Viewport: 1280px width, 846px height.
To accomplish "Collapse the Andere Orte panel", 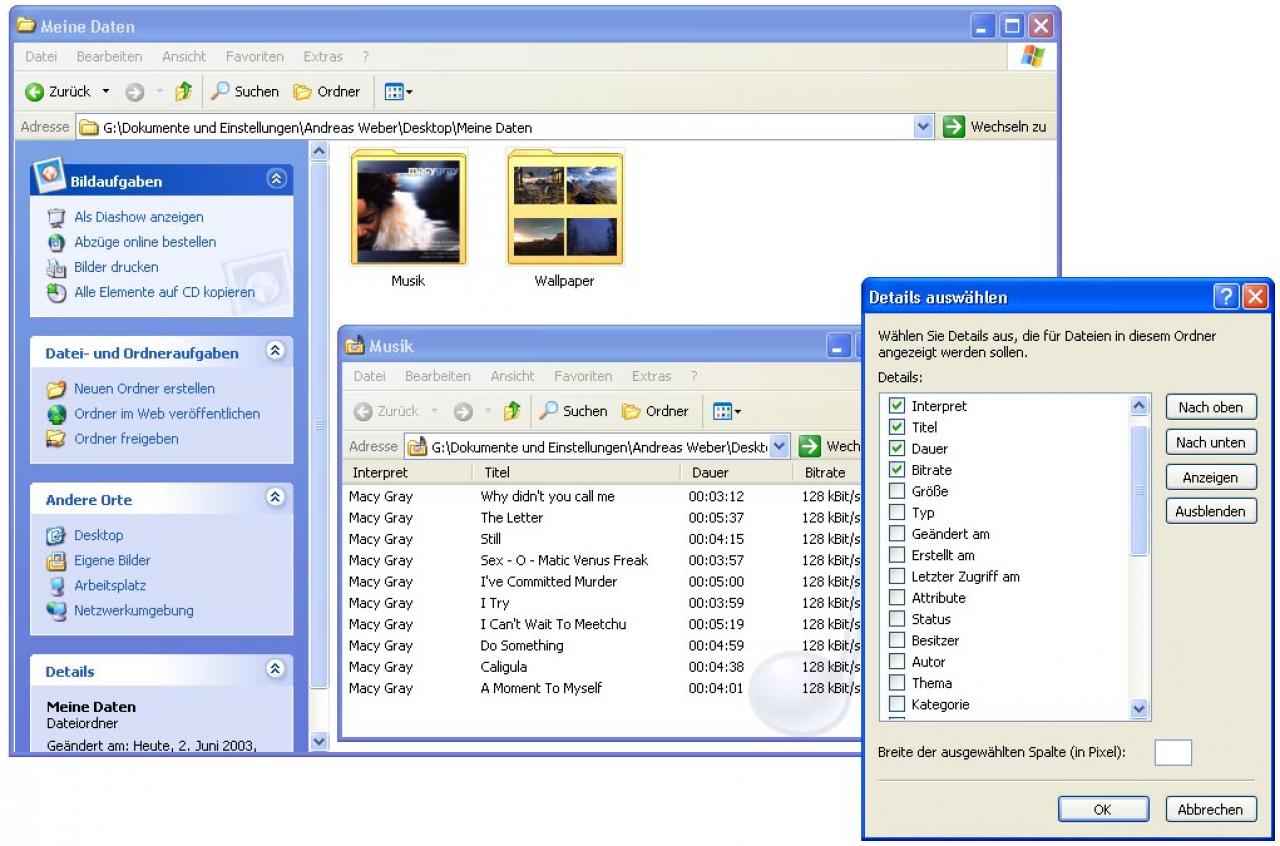I will coord(277,498).
